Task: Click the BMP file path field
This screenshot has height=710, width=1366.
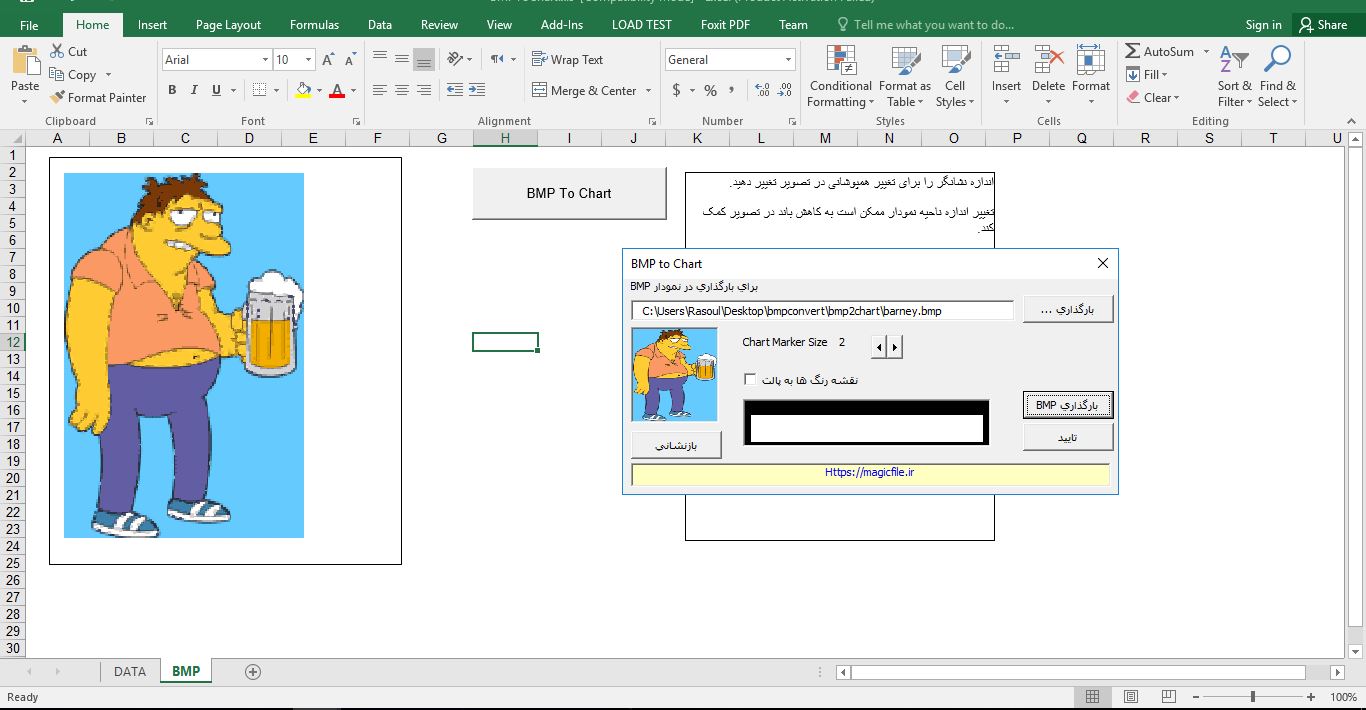Action: [x=823, y=311]
